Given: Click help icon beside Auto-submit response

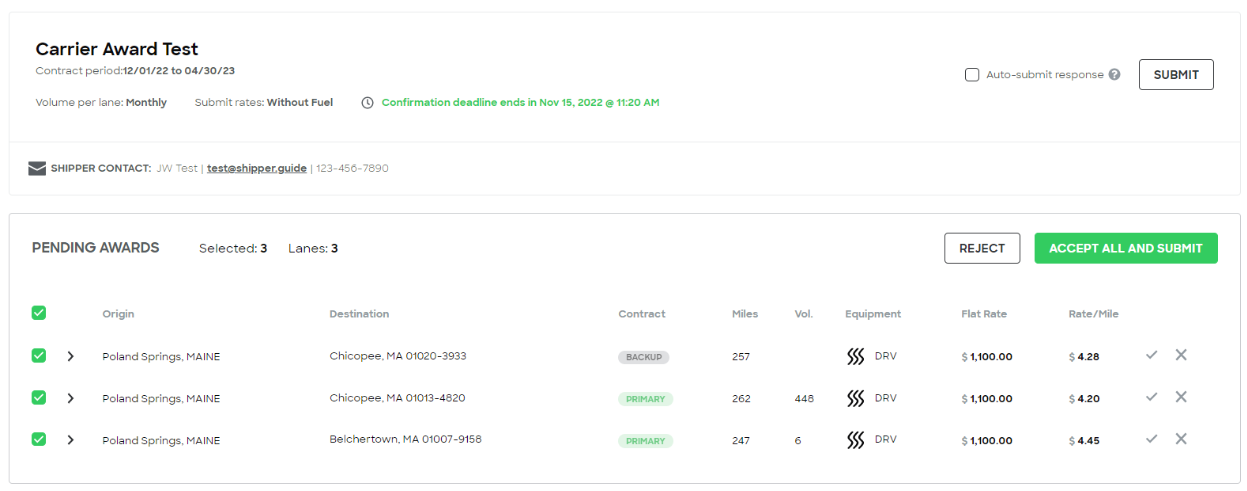Looking at the screenshot, I should [x=1115, y=75].
